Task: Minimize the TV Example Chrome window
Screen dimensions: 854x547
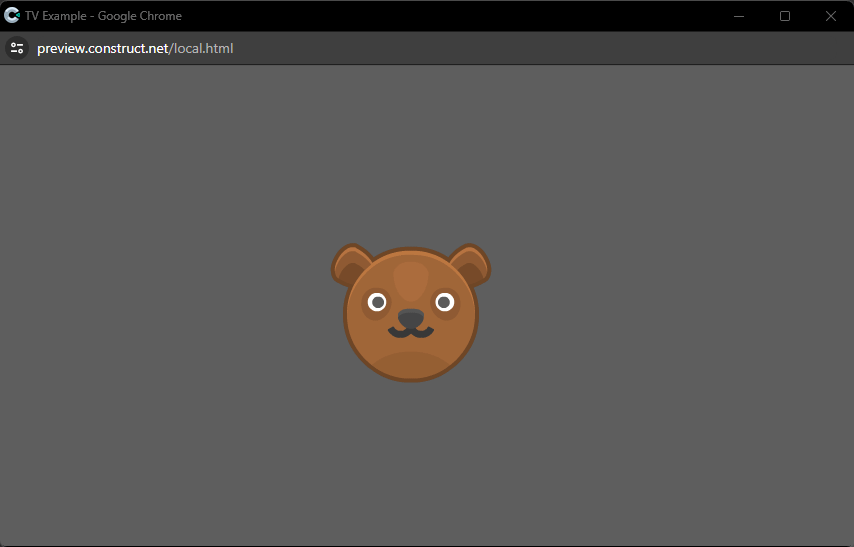Action: [739, 16]
